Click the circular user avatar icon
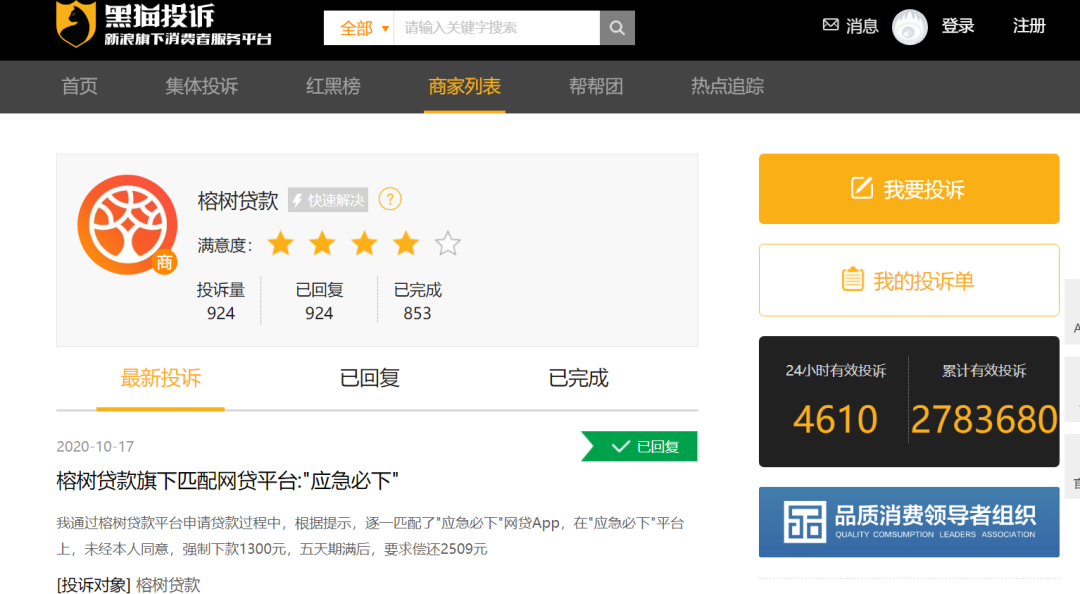This screenshot has height=594, width=1080. [x=909, y=27]
